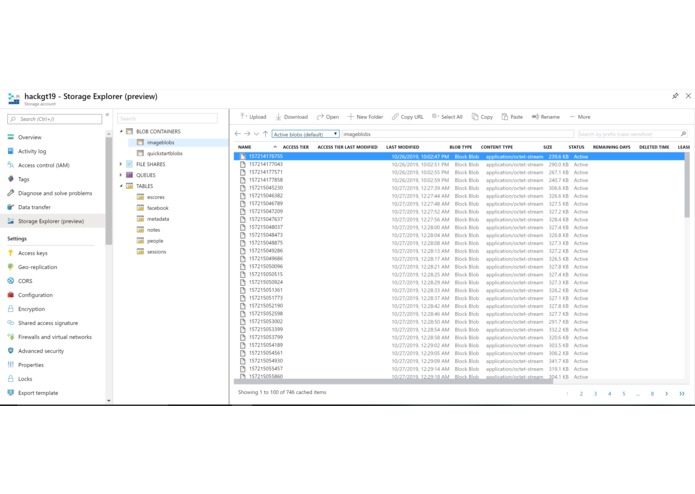The image size is (695, 494).
Task: Click the prefix search magnifier icon
Action: tap(683, 134)
